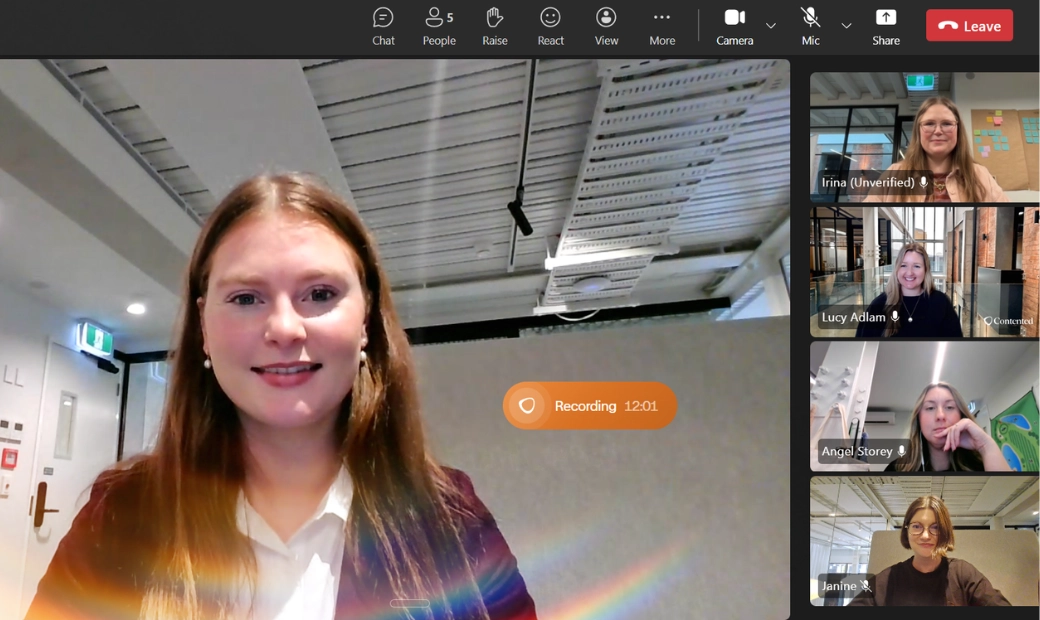Raise your hand in the meeting
The width and height of the screenshot is (1040, 620).
coord(495,27)
